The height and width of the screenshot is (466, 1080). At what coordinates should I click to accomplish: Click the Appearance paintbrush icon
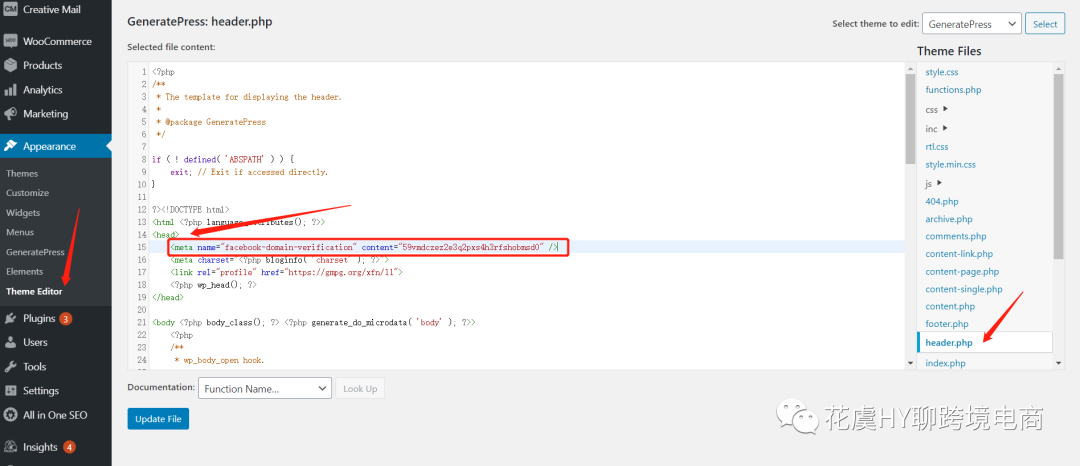(10, 146)
